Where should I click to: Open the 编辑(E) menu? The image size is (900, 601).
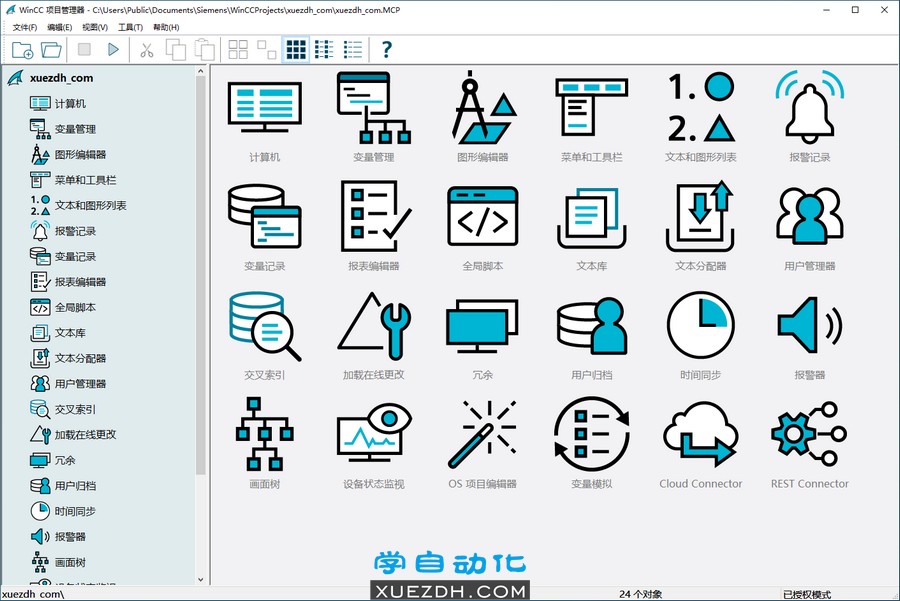60,27
